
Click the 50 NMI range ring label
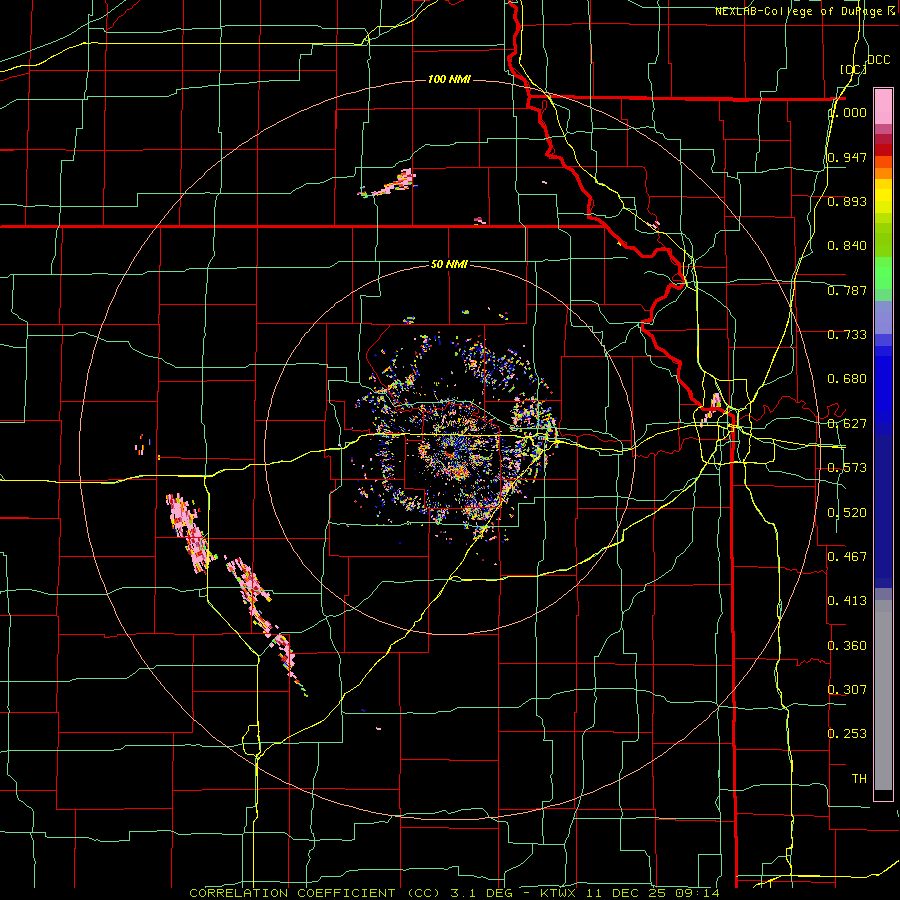click(449, 264)
